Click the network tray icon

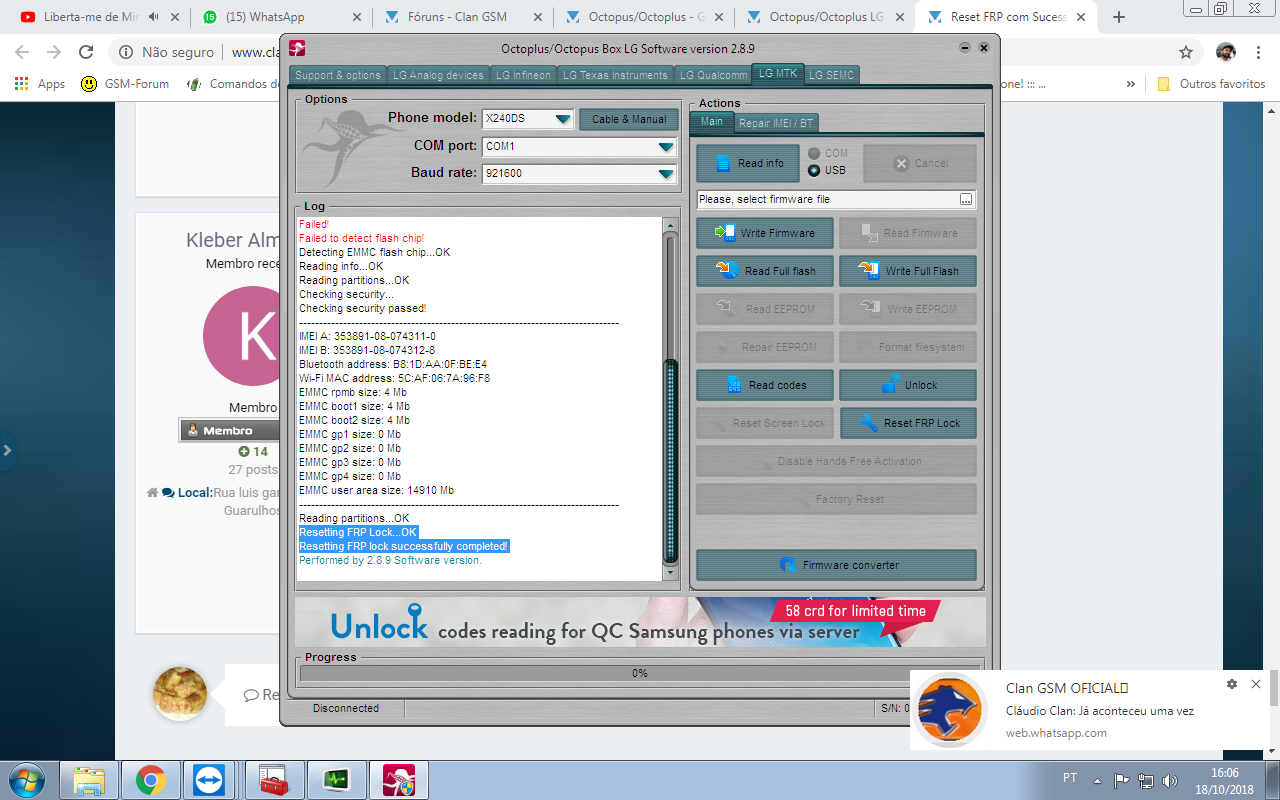1146,780
